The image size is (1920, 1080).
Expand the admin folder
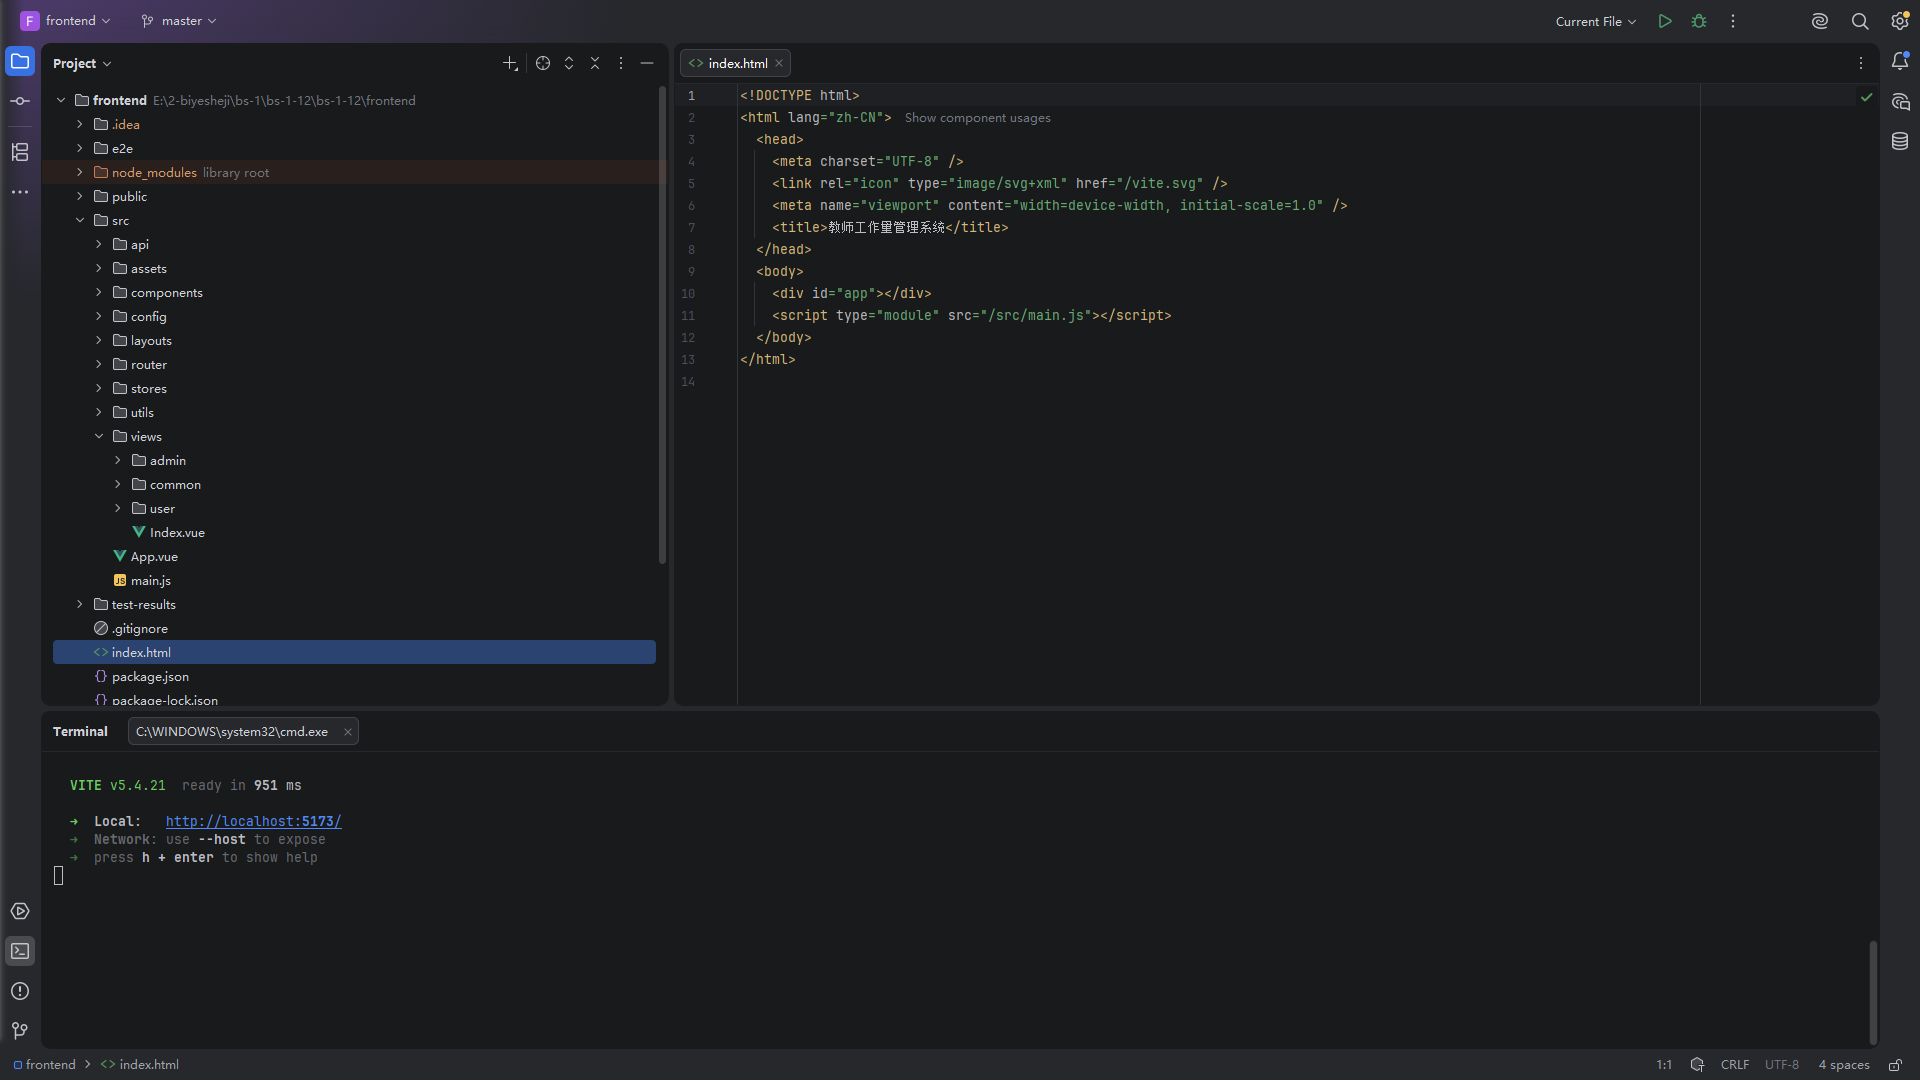(x=118, y=460)
